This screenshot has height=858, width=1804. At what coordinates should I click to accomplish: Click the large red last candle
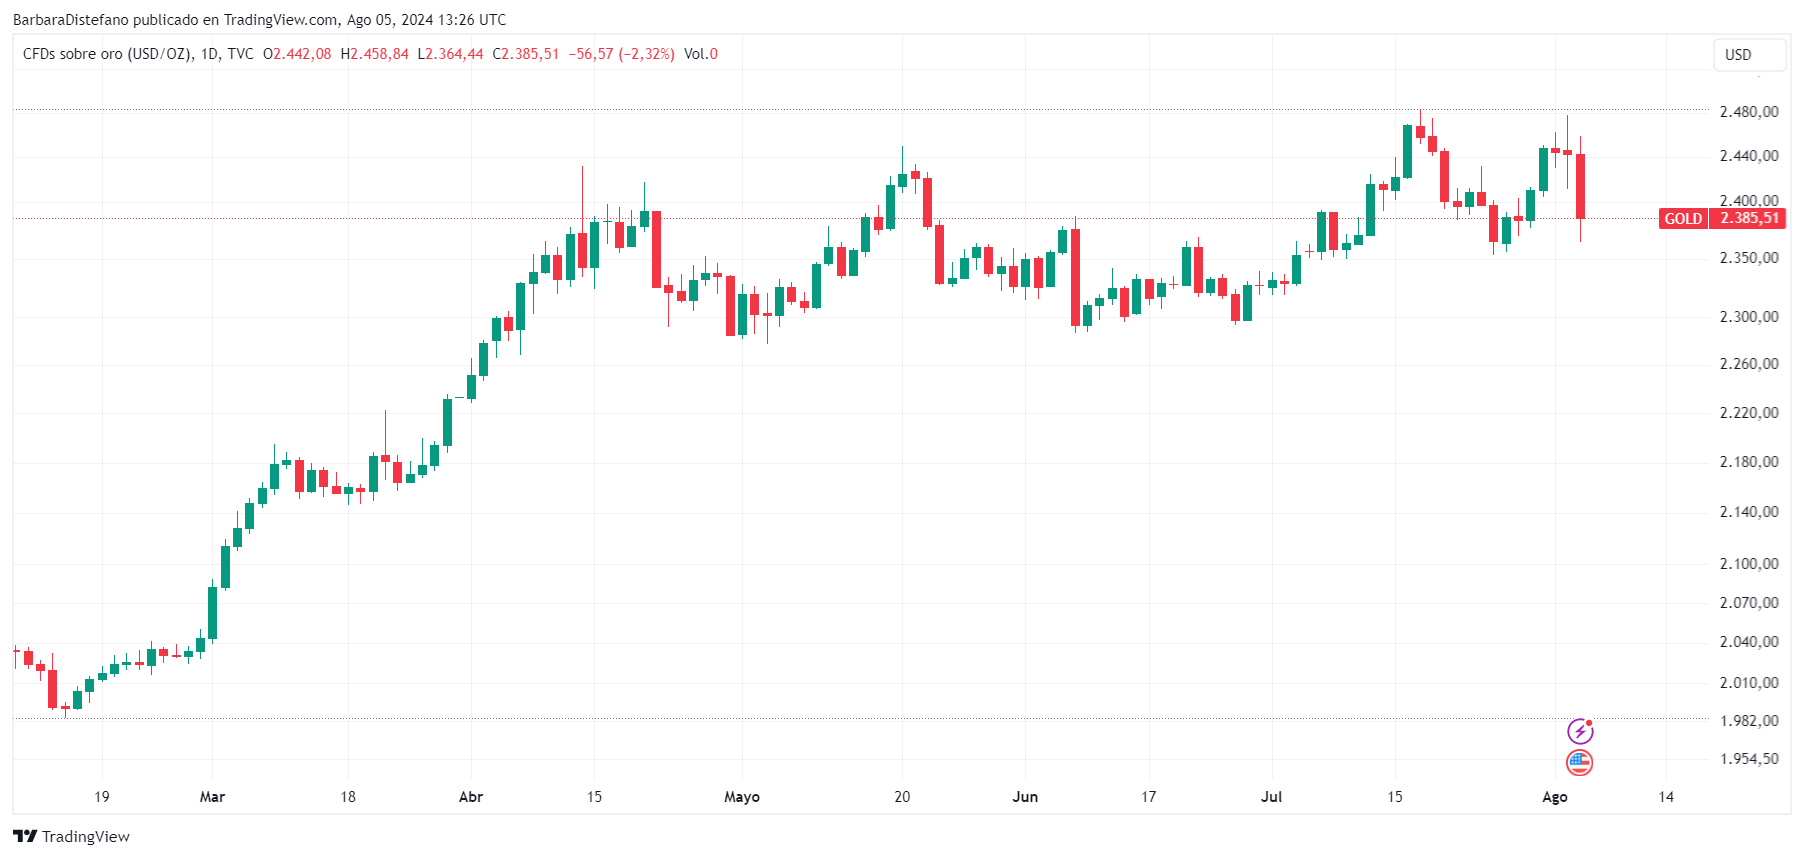[1581, 187]
